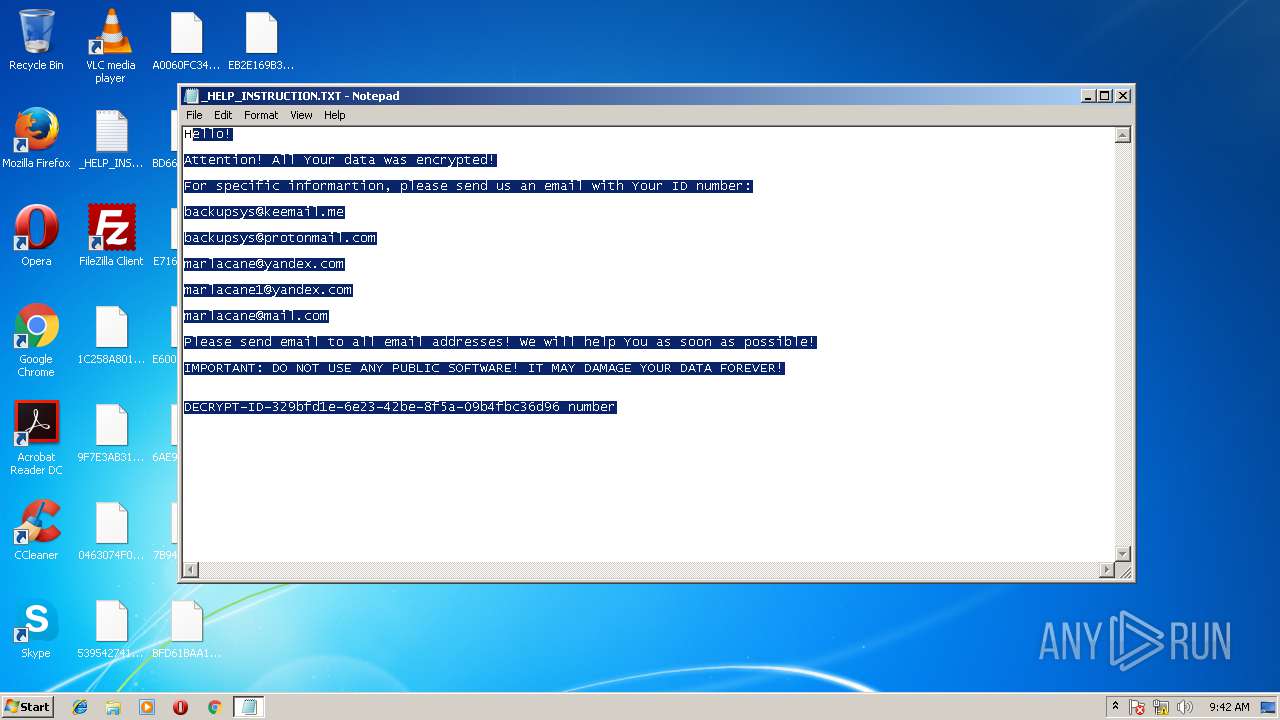This screenshot has width=1280, height=720.
Task: Open FileZilla Client shortcut
Action: 111,237
